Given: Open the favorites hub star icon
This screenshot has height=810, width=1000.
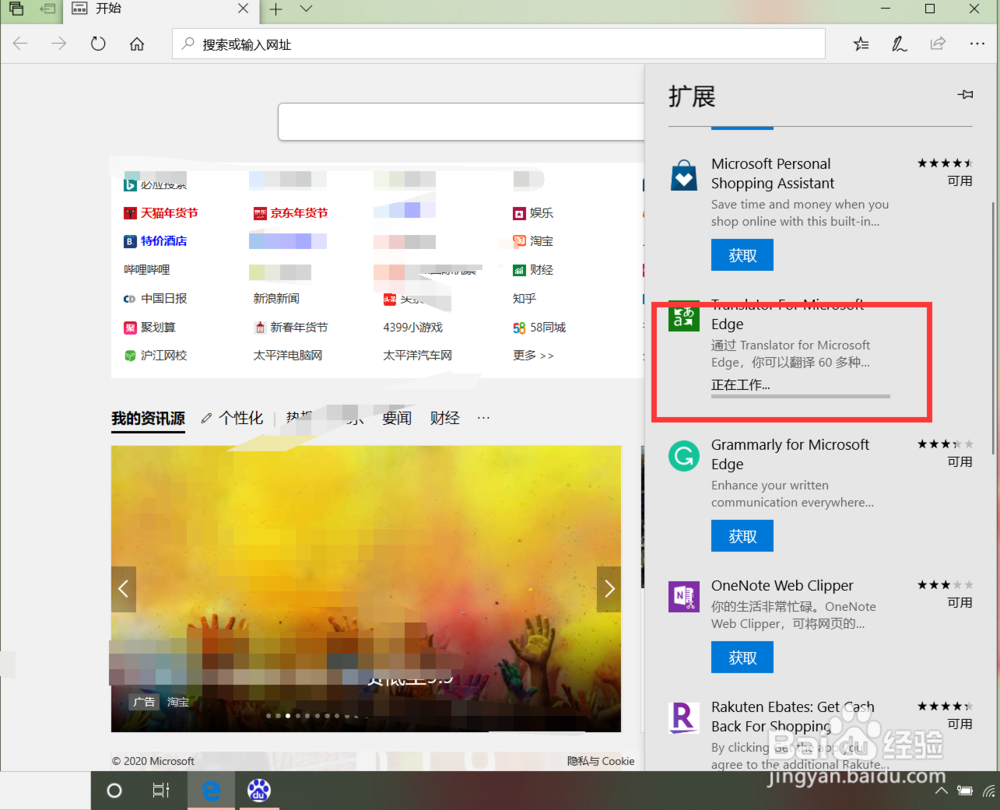Looking at the screenshot, I should point(861,44).
